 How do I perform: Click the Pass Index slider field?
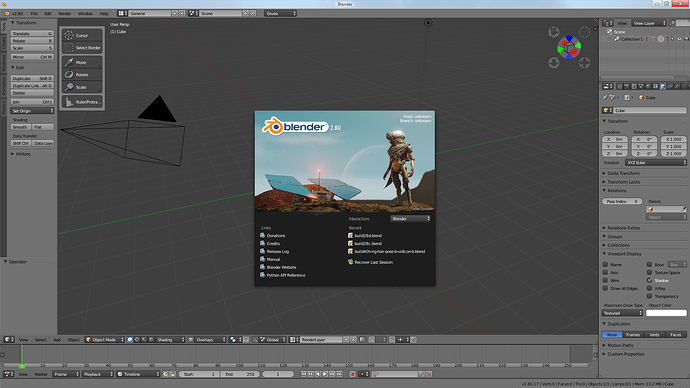(622, 201)
